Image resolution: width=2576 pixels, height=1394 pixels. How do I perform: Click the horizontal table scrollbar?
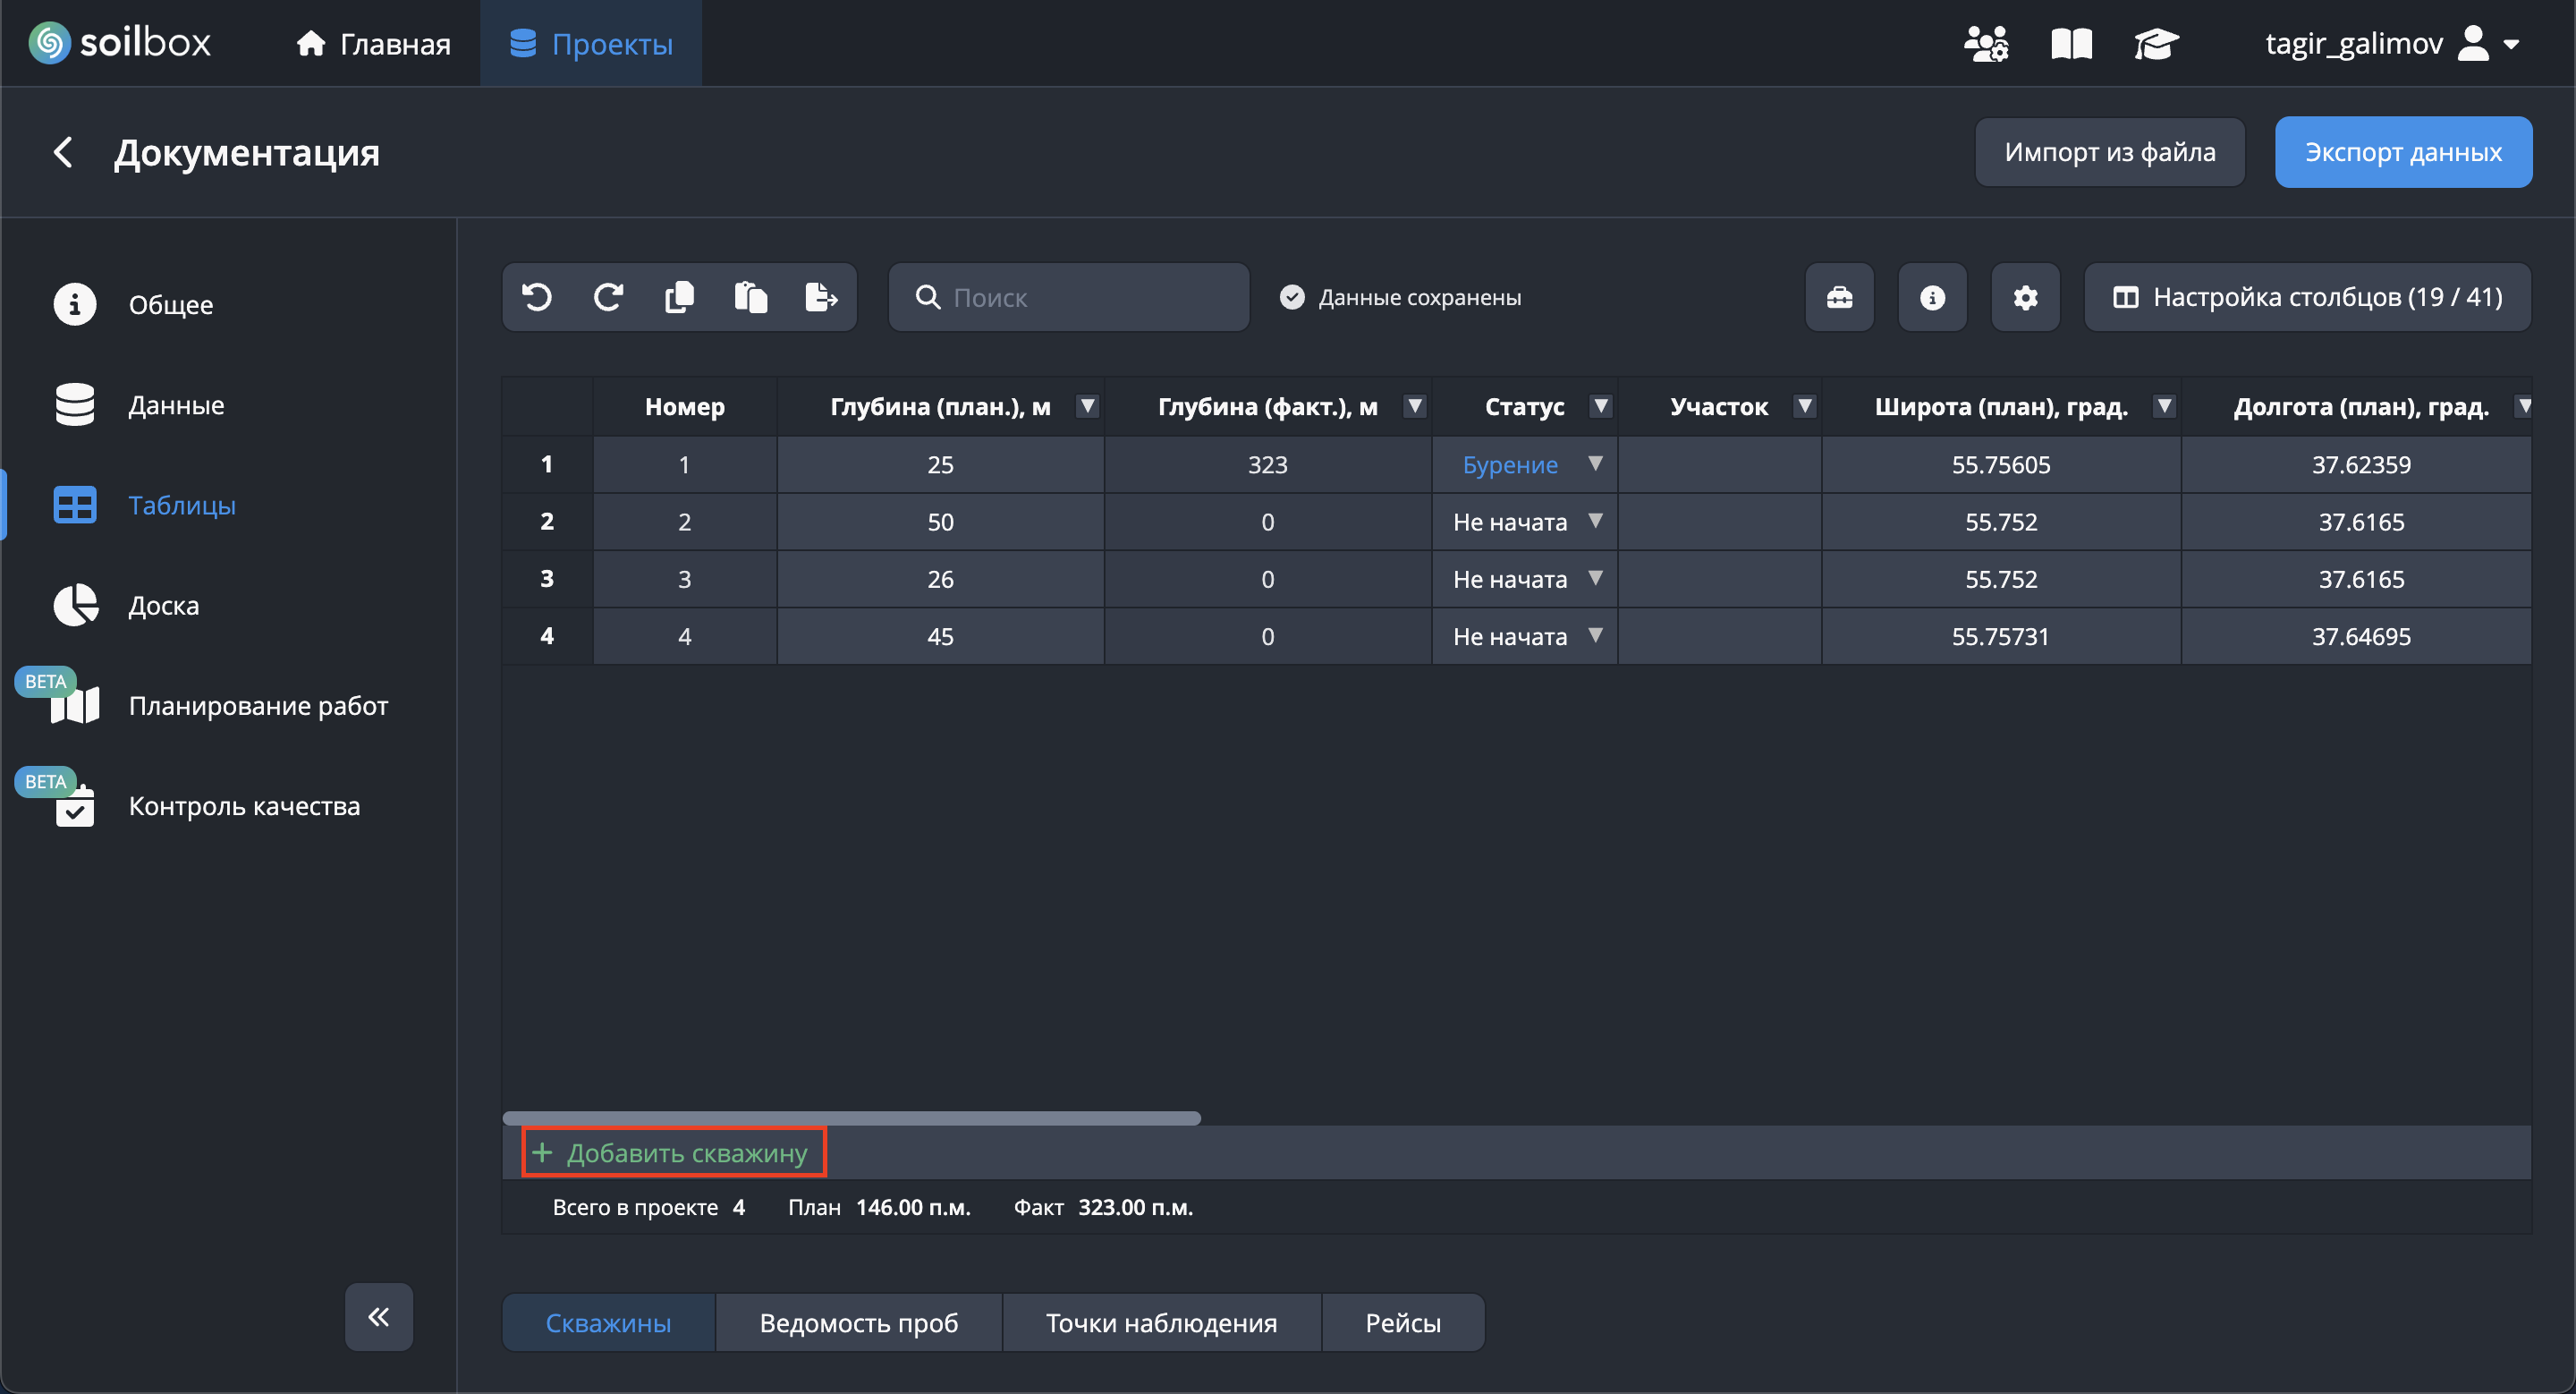click(851, 1118)
